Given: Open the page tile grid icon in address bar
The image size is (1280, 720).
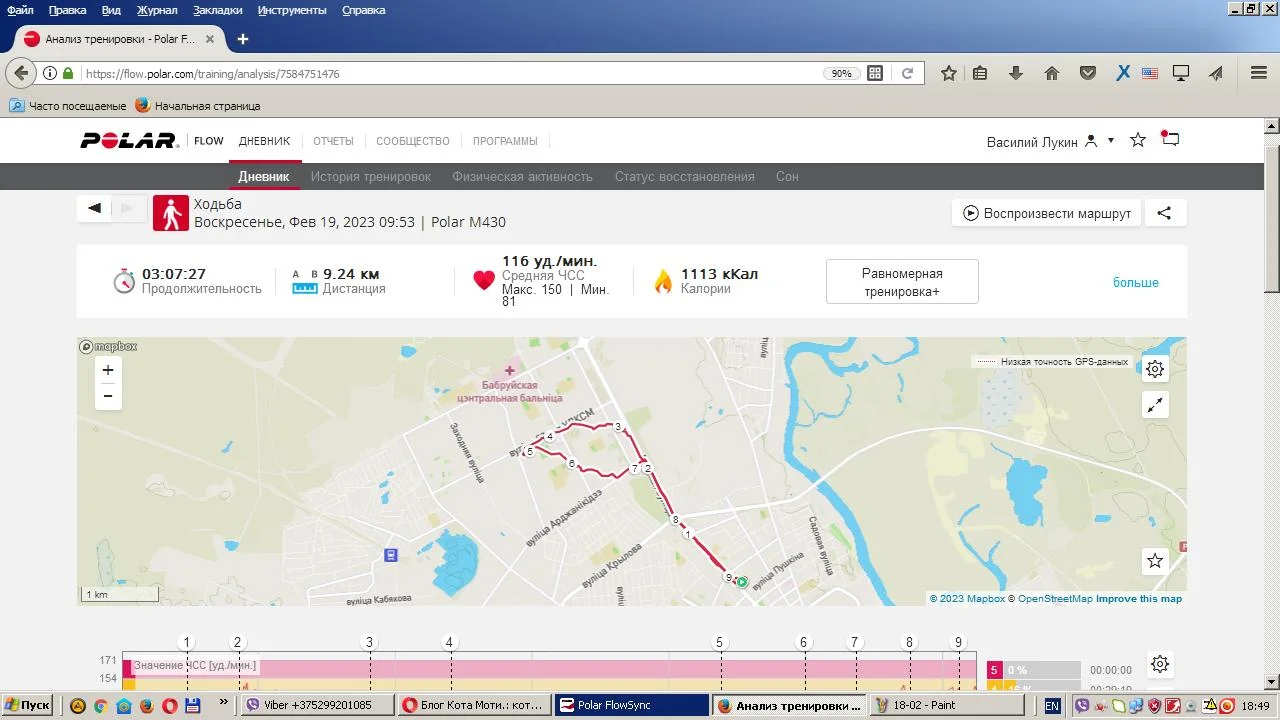Looking at the screenshot, I should (x=875, y=73).
